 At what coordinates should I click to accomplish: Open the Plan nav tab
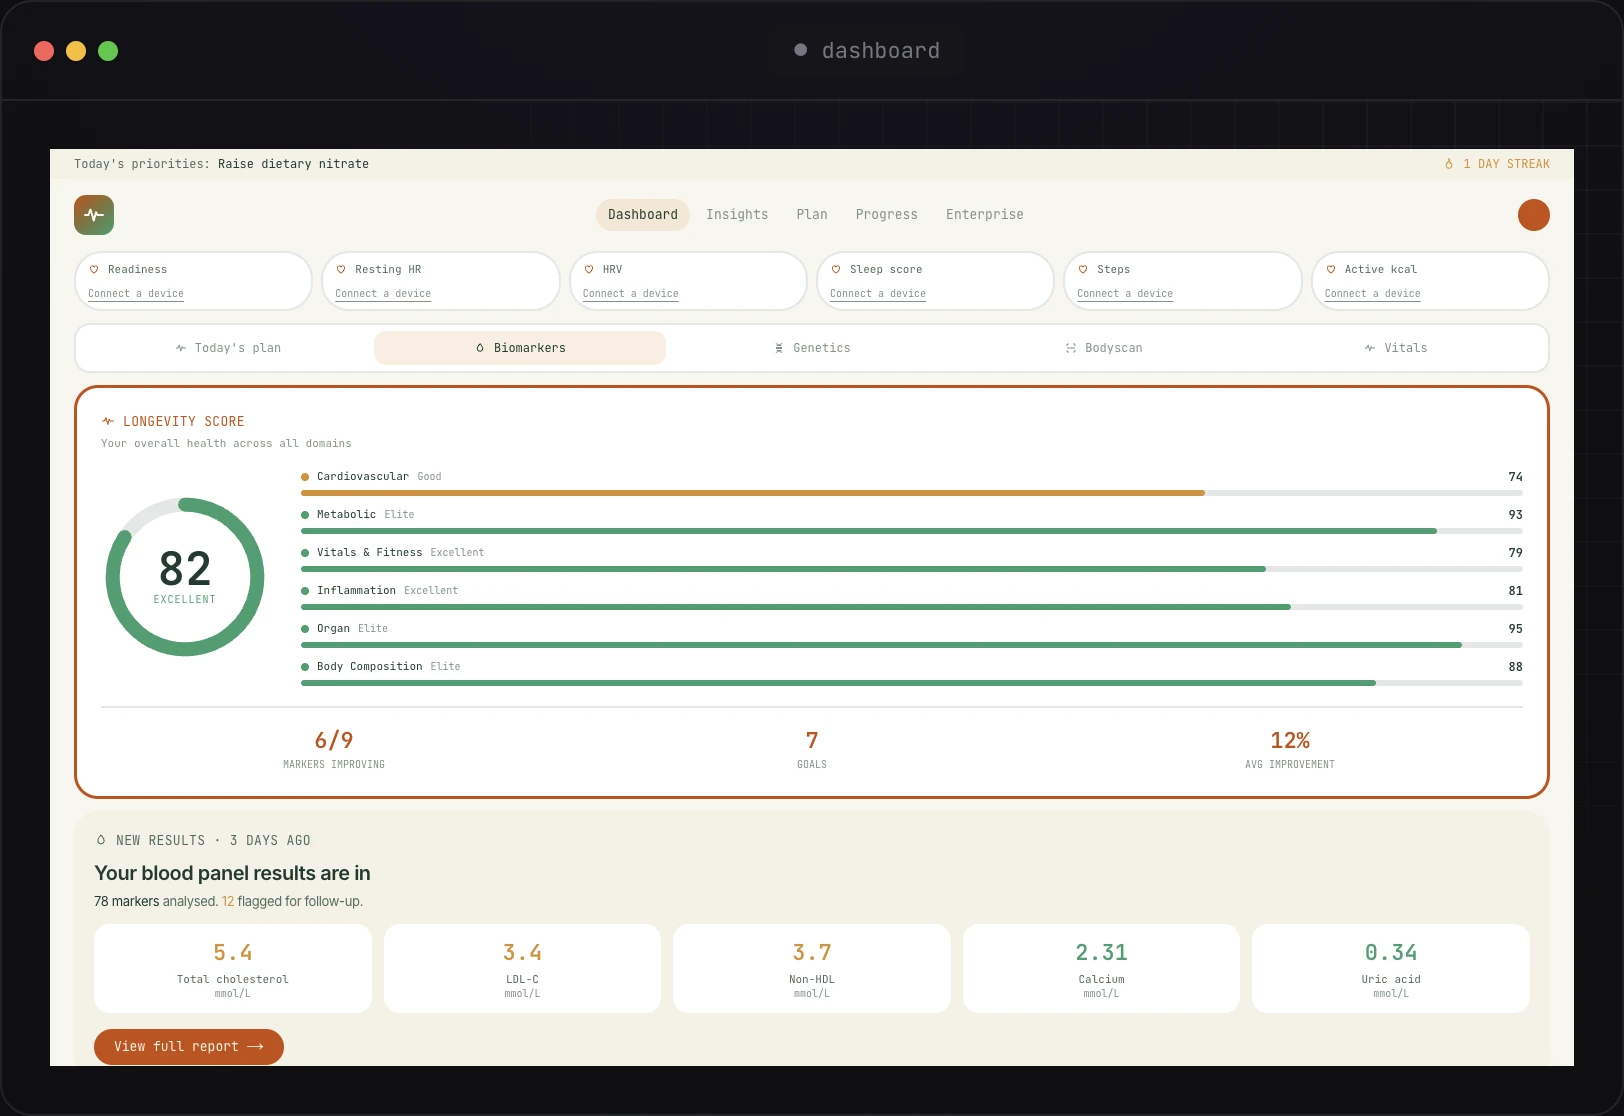click(x=812, y=215)
